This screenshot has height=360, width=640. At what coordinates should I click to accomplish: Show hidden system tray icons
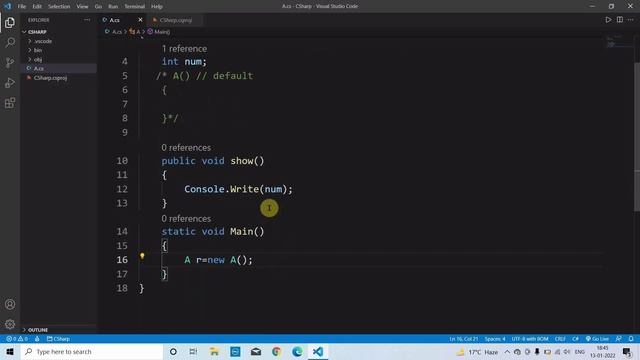click(x=507, y=351)
